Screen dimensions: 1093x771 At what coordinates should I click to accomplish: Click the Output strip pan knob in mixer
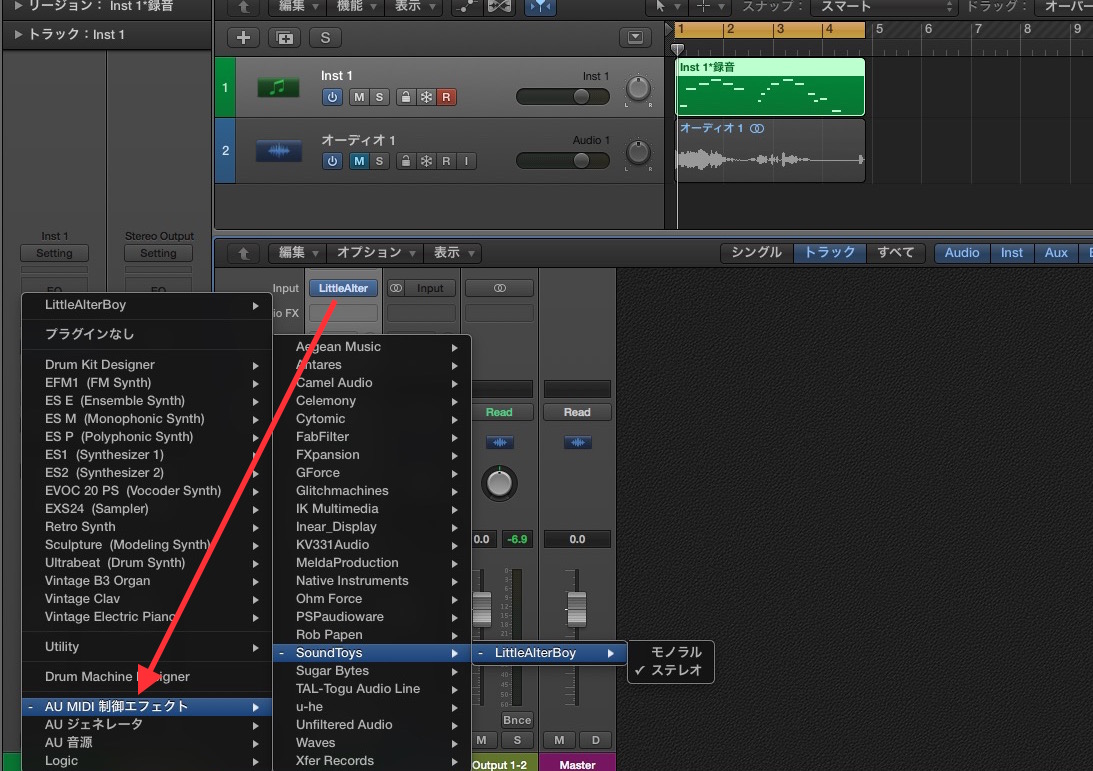tap(499, 483)
